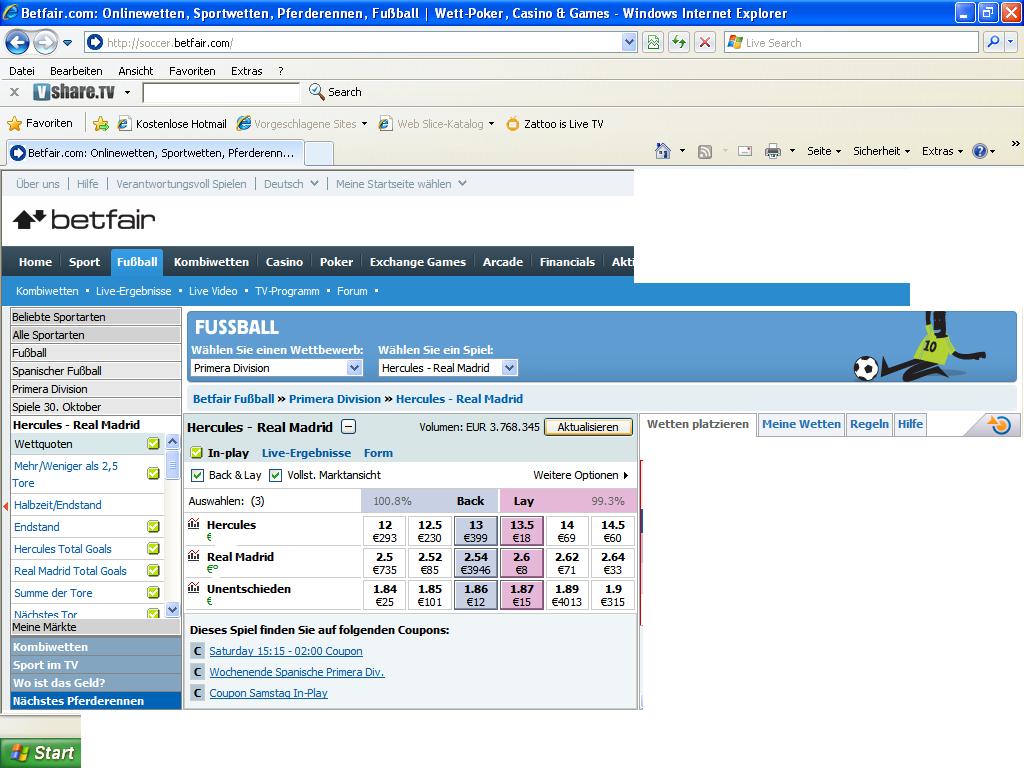Viewport: 1024px width, 768px height.
Task: Click the help question mark icon
Action: click(x=979, y=152)
